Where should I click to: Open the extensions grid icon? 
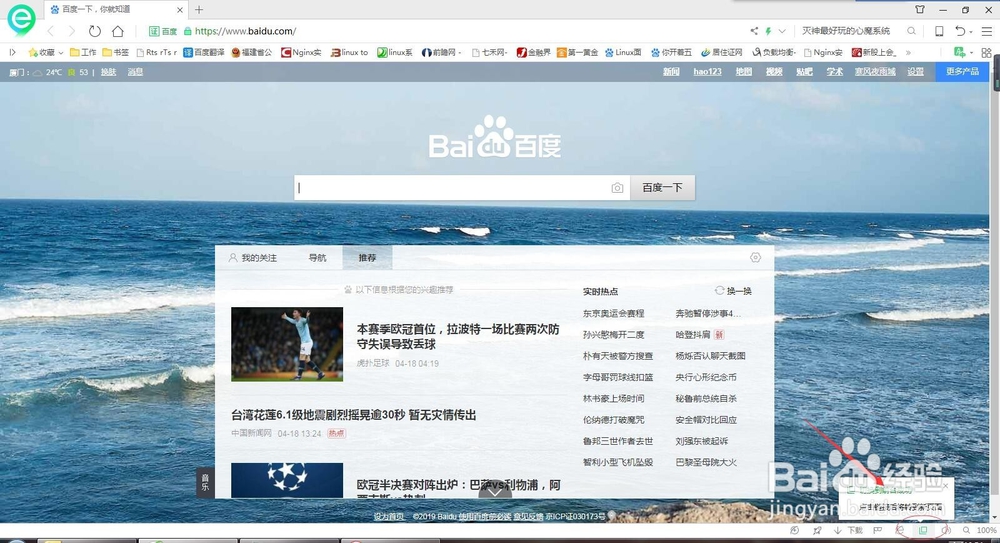tap(987, 52)
